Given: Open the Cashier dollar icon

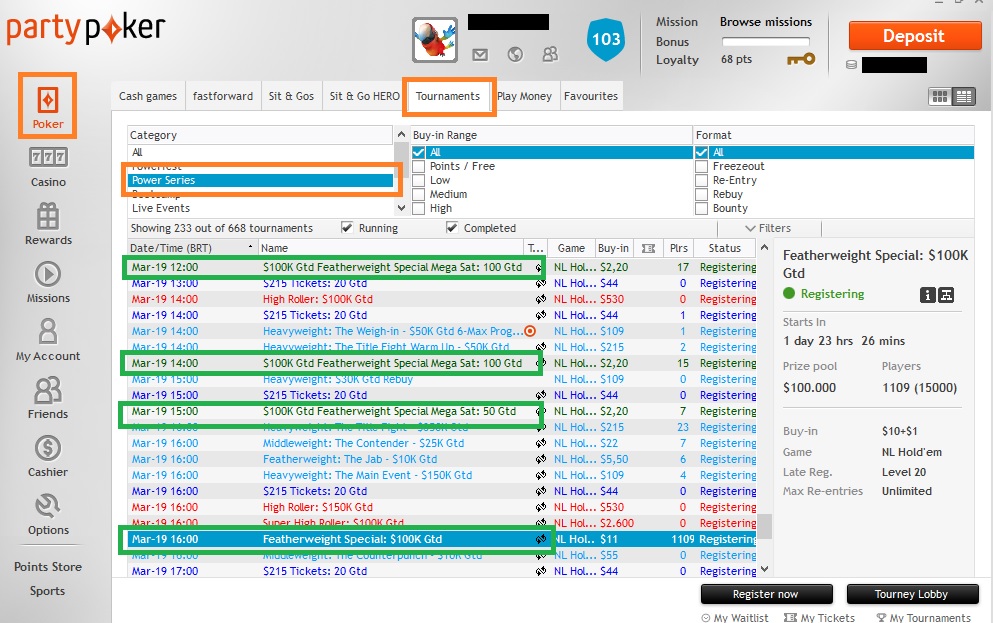Looking at the screenshot, I should coord(48,448).
